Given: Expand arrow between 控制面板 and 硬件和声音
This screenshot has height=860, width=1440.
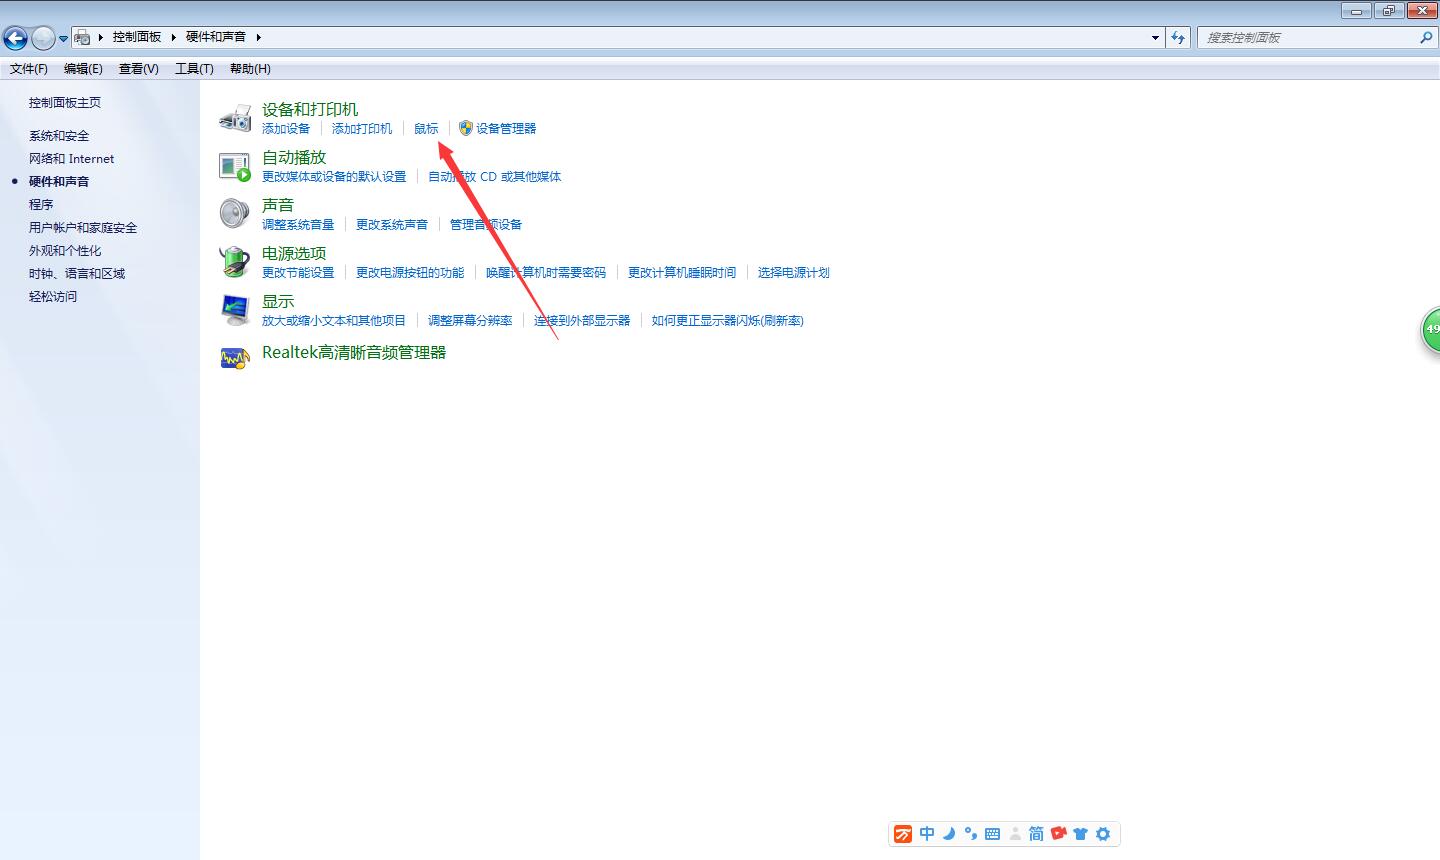Looking at the screenshot, I should point(174,37).
